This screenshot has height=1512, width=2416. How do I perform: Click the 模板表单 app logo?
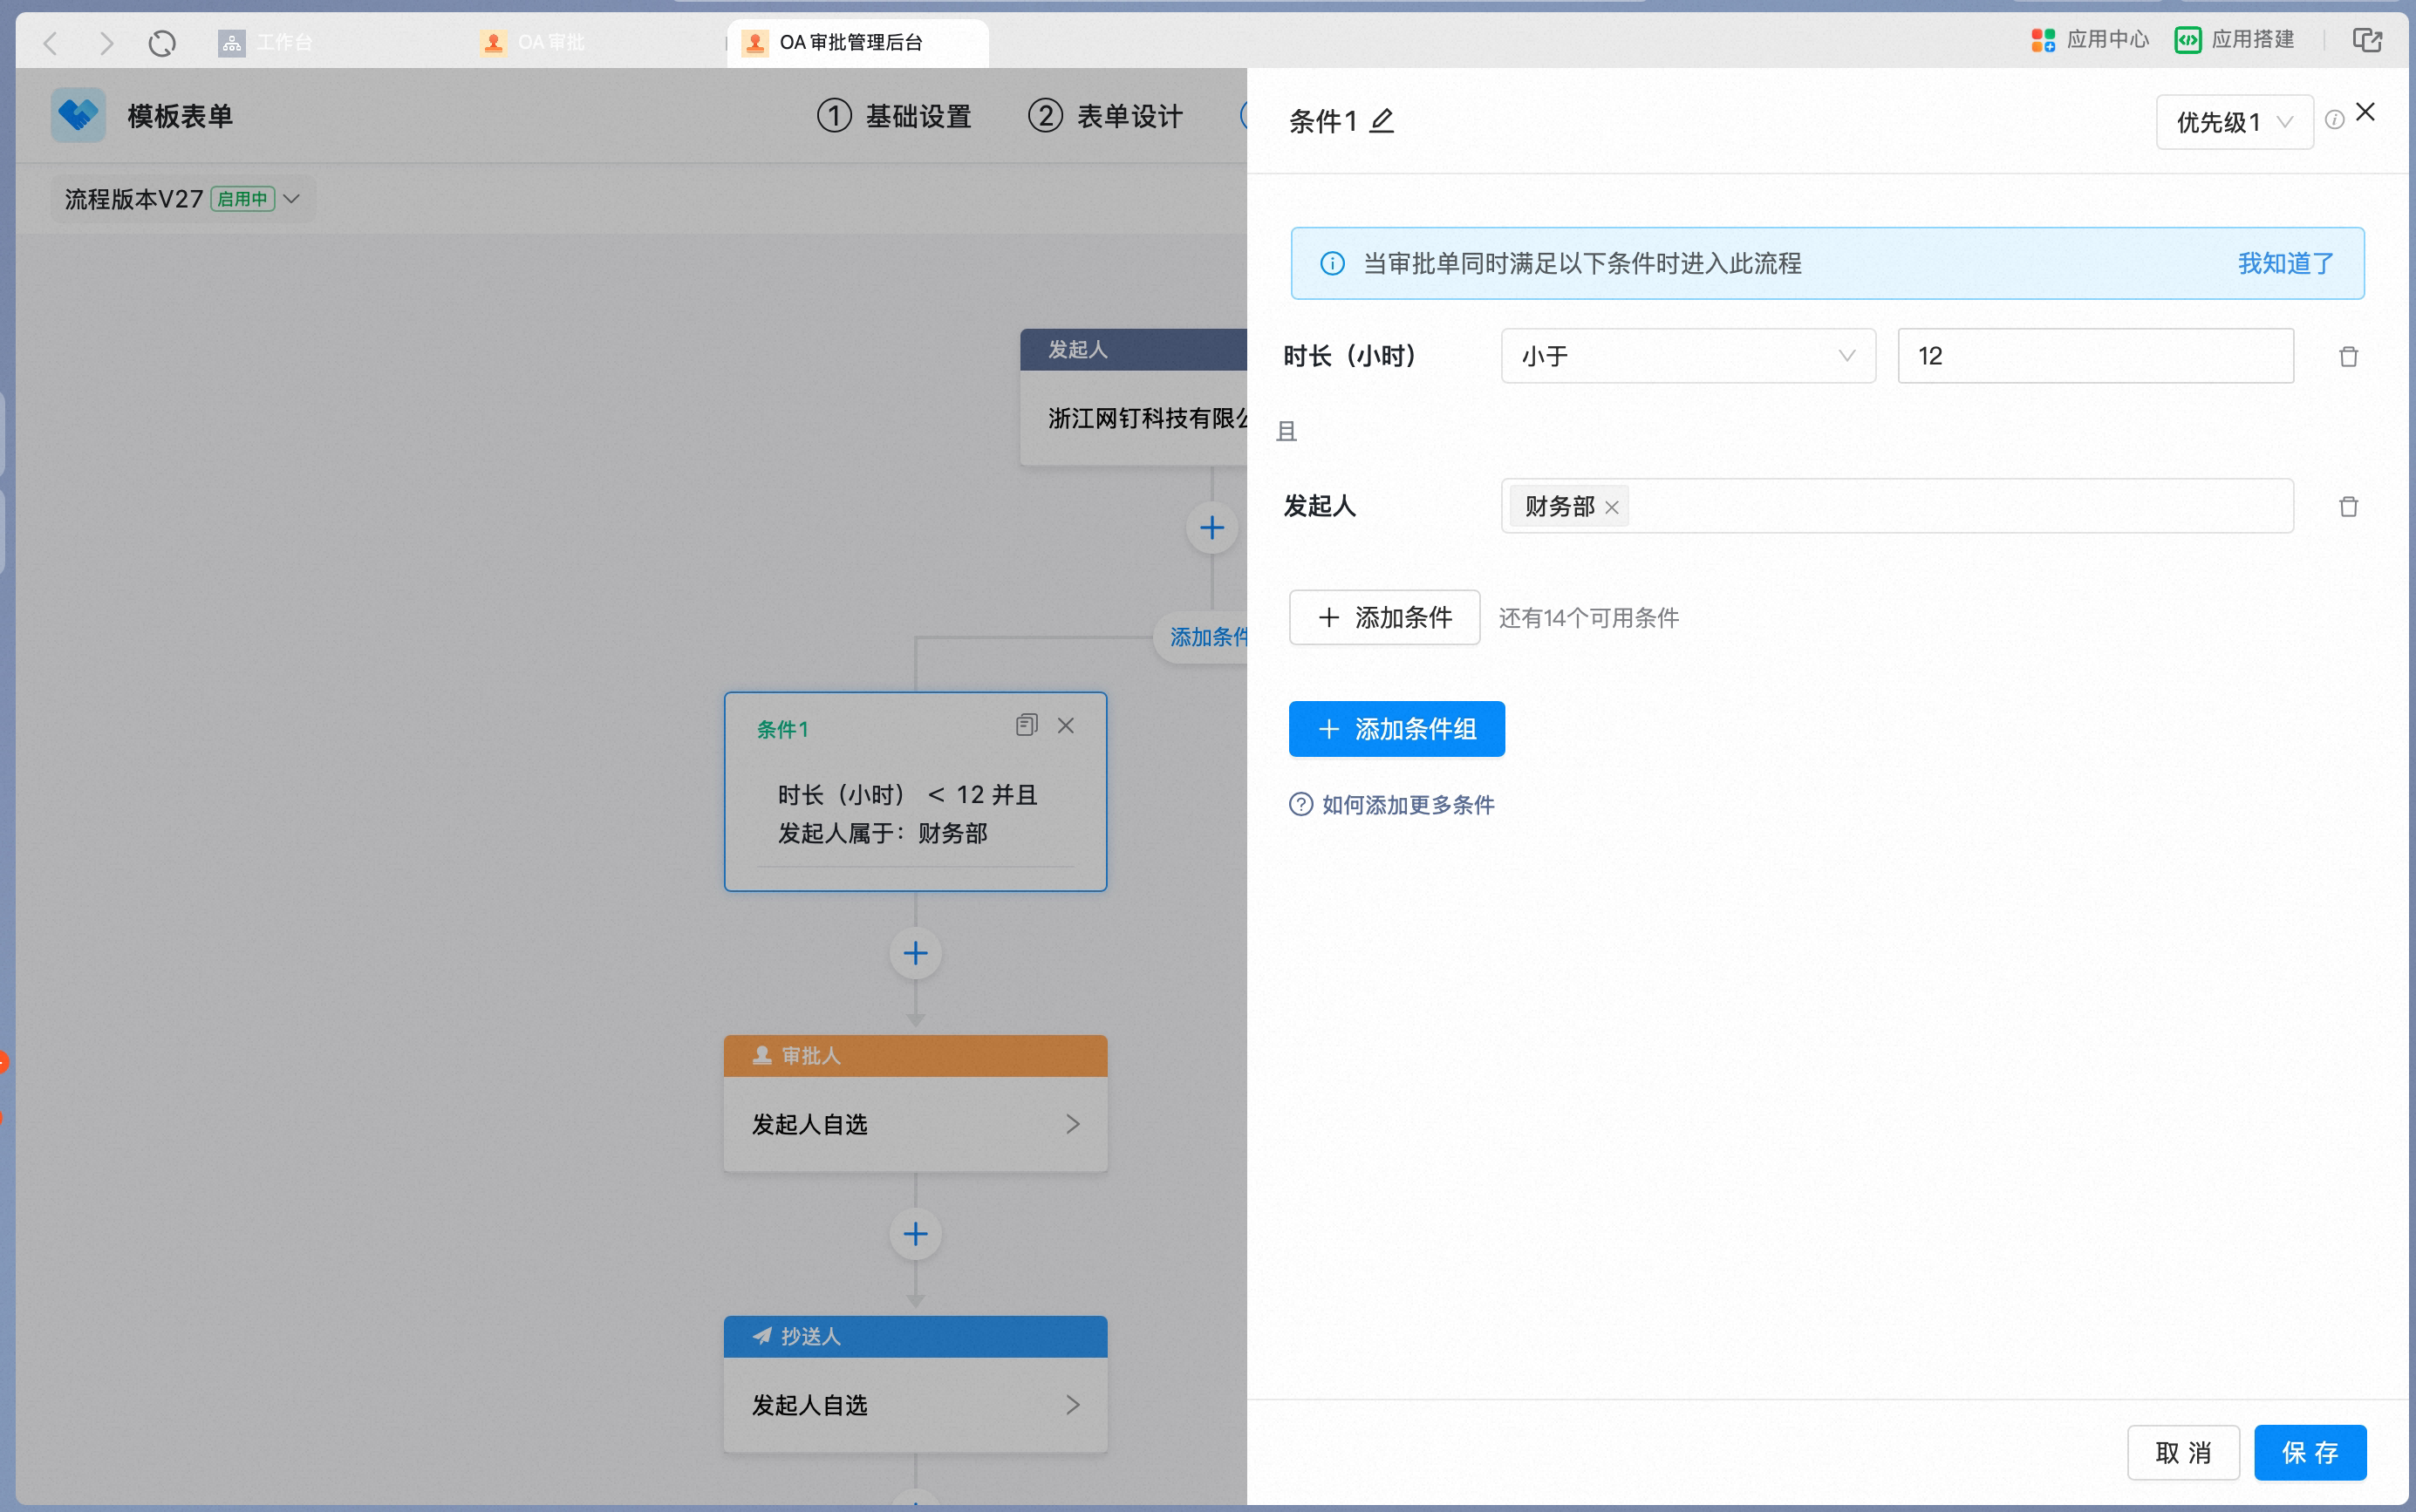click(x=78, y=115)
